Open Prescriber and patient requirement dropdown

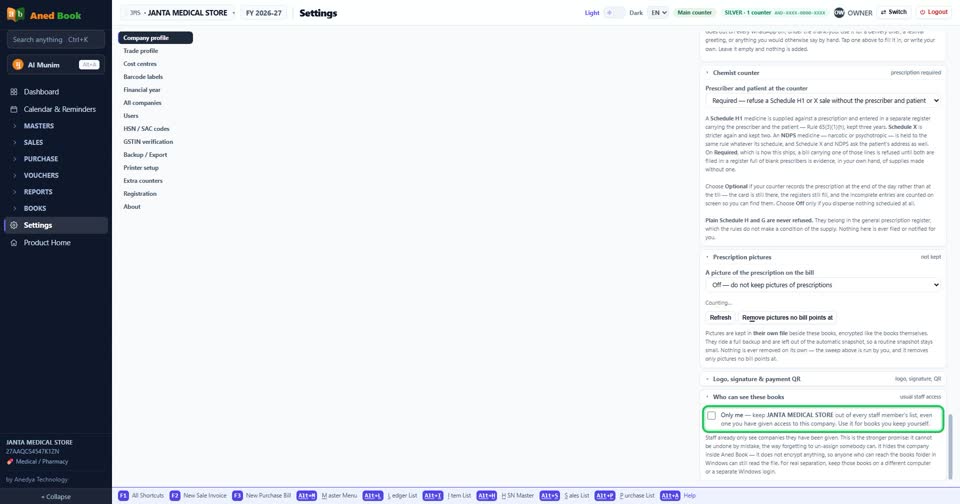pyautogui.click(x=823, y=100)
